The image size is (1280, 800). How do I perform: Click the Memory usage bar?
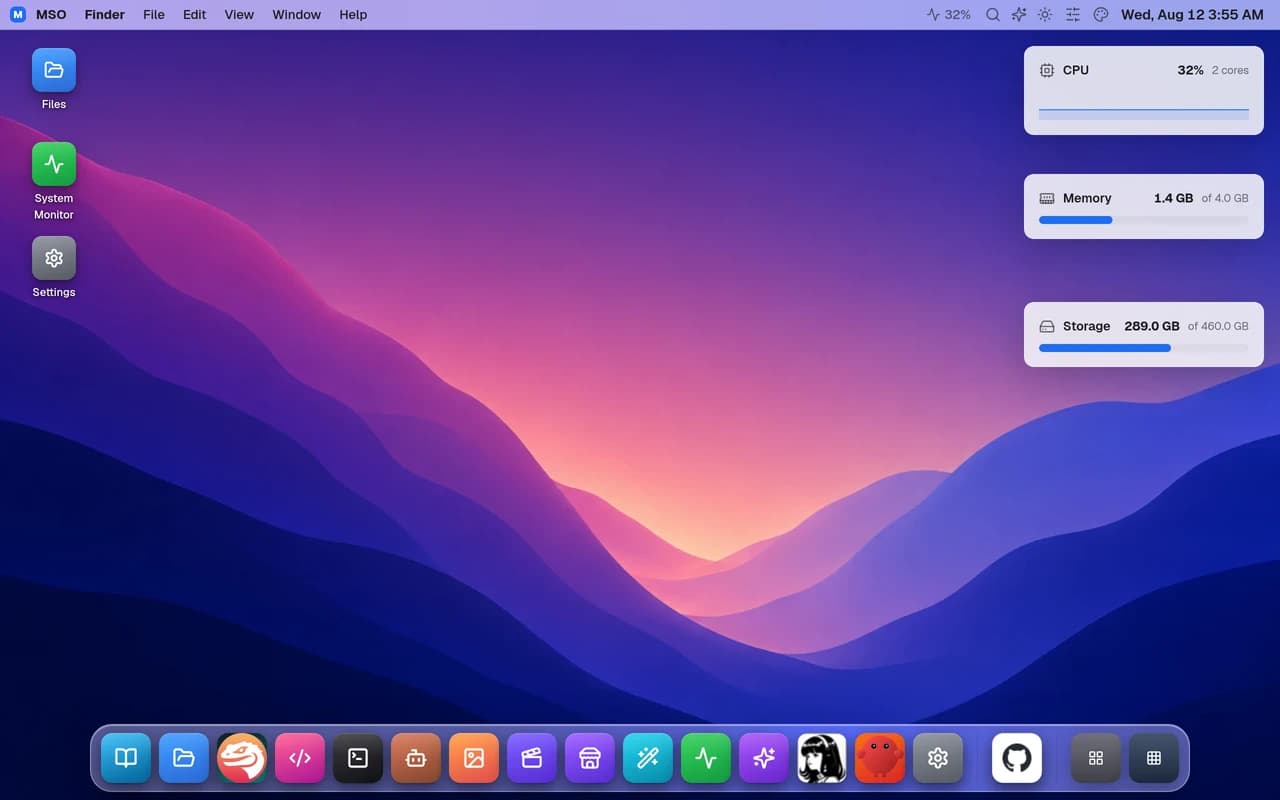[1144, 220]
